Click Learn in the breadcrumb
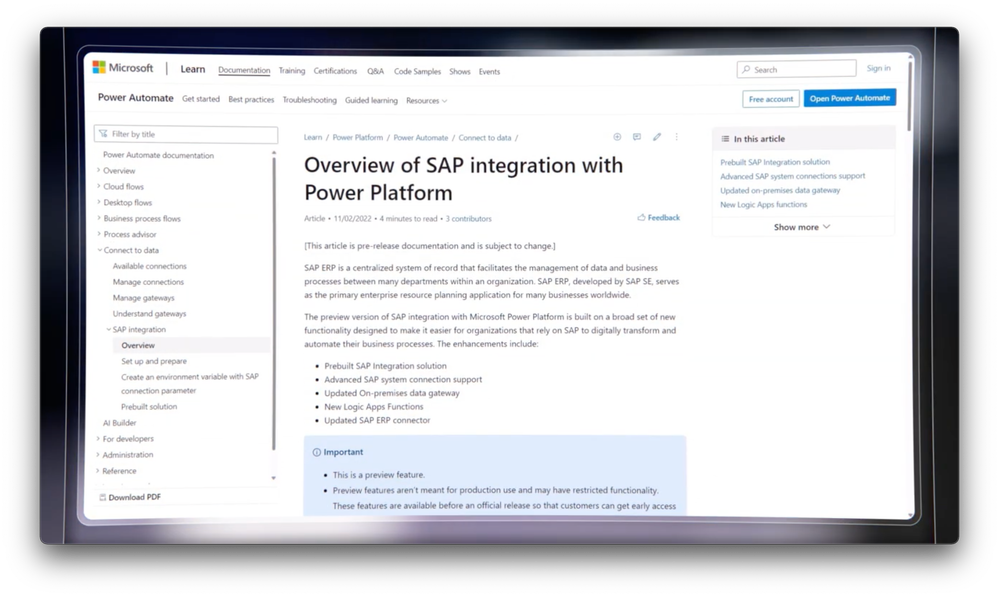 (x=313, y=137)
